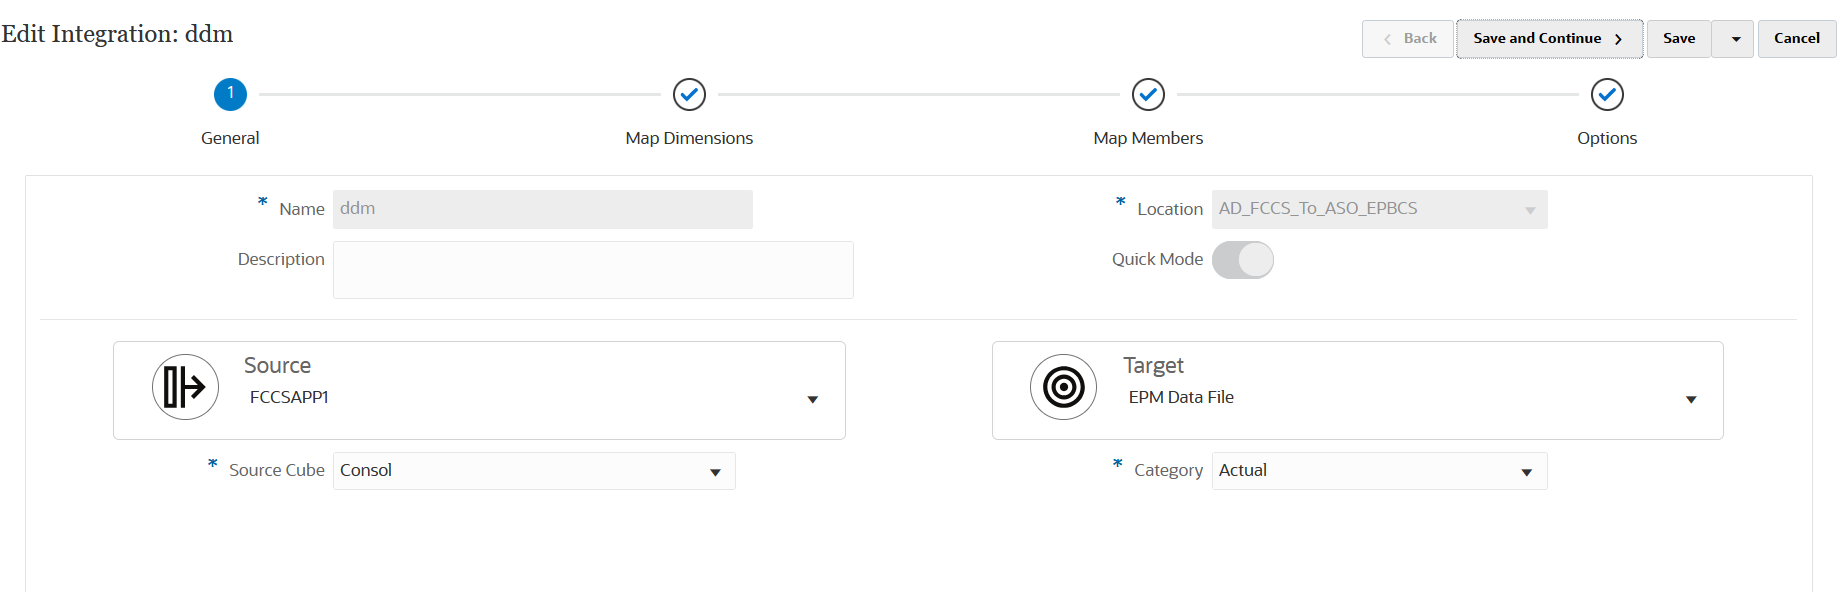Click the Name input field
Screen dimensions: 1837x592
click(x=542, y=210)
